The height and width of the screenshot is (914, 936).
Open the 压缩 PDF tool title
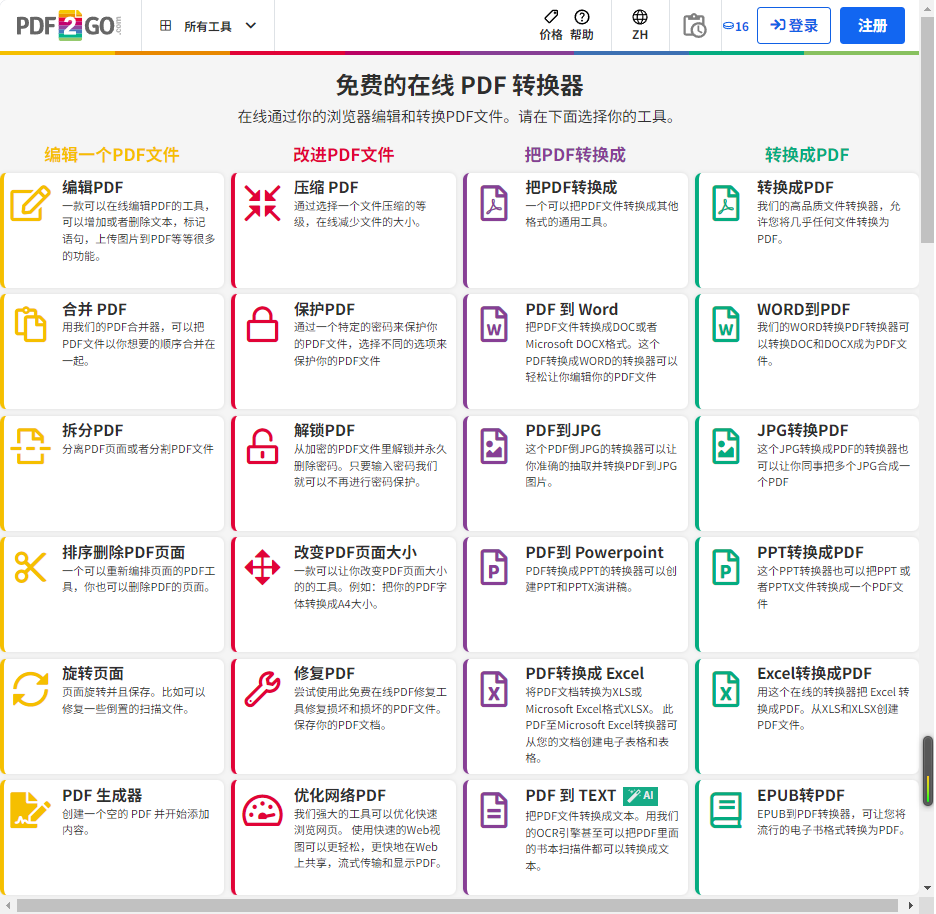click(x=326, y=187)
